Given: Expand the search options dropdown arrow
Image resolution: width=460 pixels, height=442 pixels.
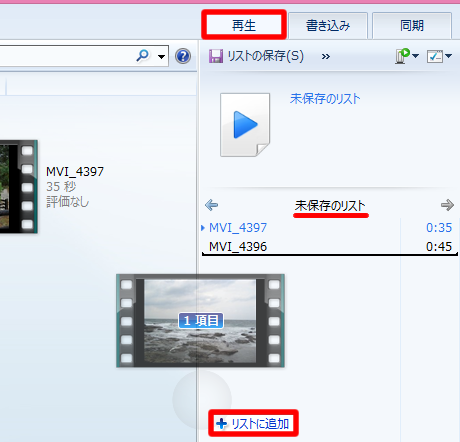Looking at the screenshot, I should [161, 57].
